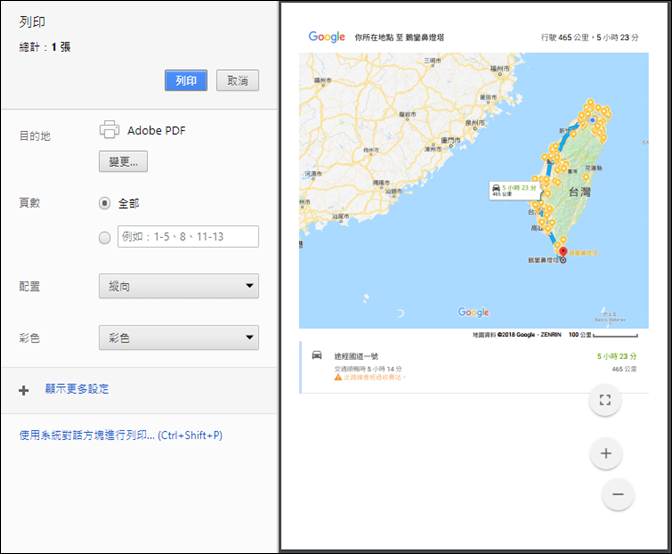Select the 全部 all pages radio button
This screenshot has height=554, width=672.
point(105,203)
